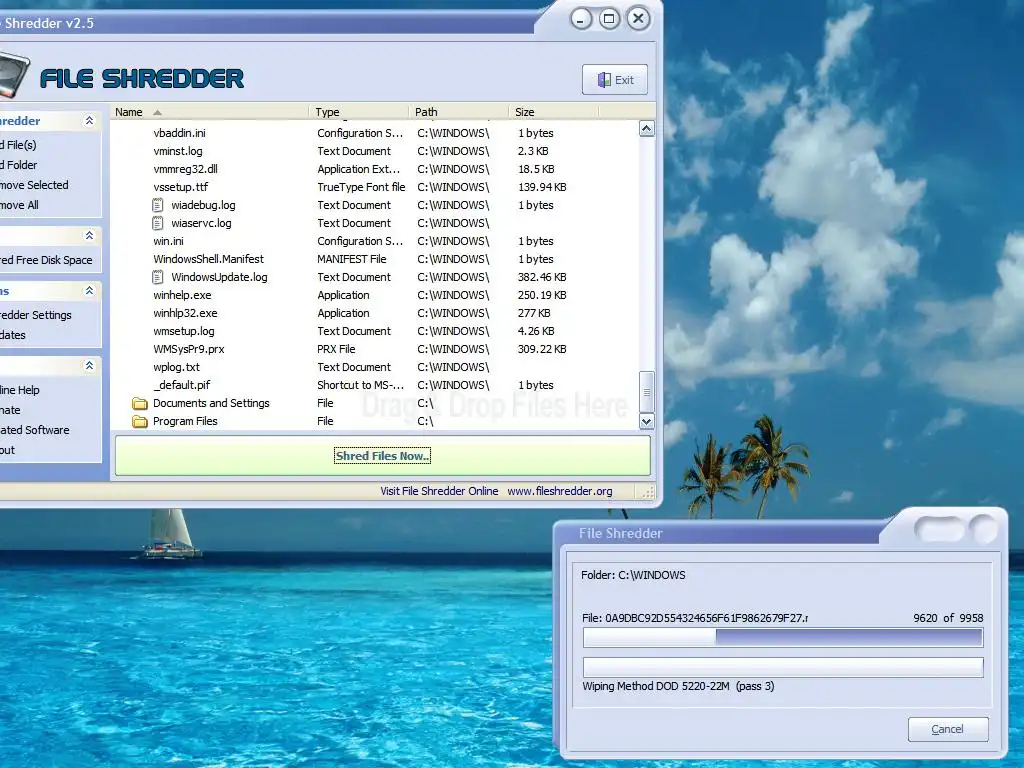
Task: Open Shred Free Disk Space option
Action: [46, 260]
